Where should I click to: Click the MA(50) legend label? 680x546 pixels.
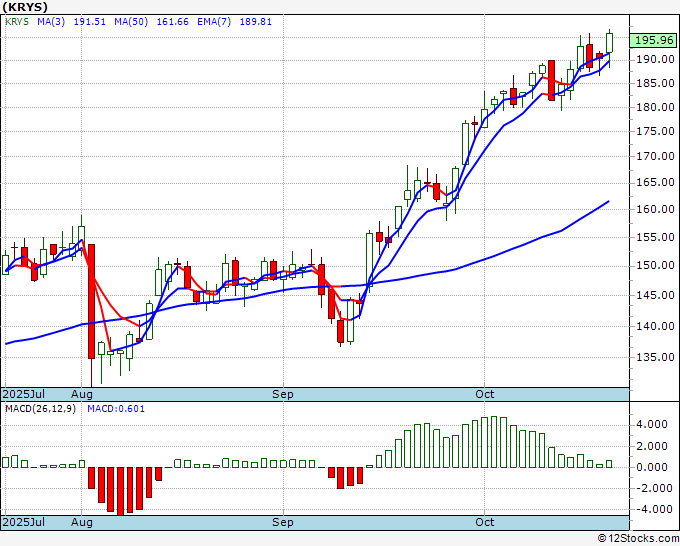tap(131, 22)
